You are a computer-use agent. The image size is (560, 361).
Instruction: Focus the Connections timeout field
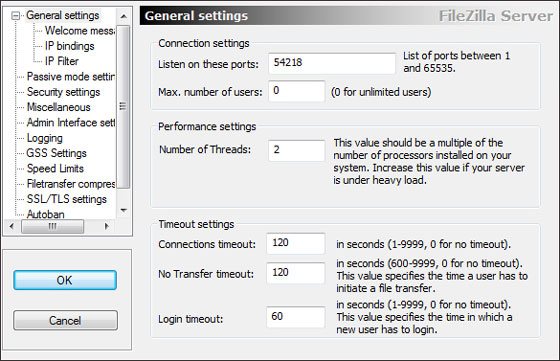click(296, 244)
